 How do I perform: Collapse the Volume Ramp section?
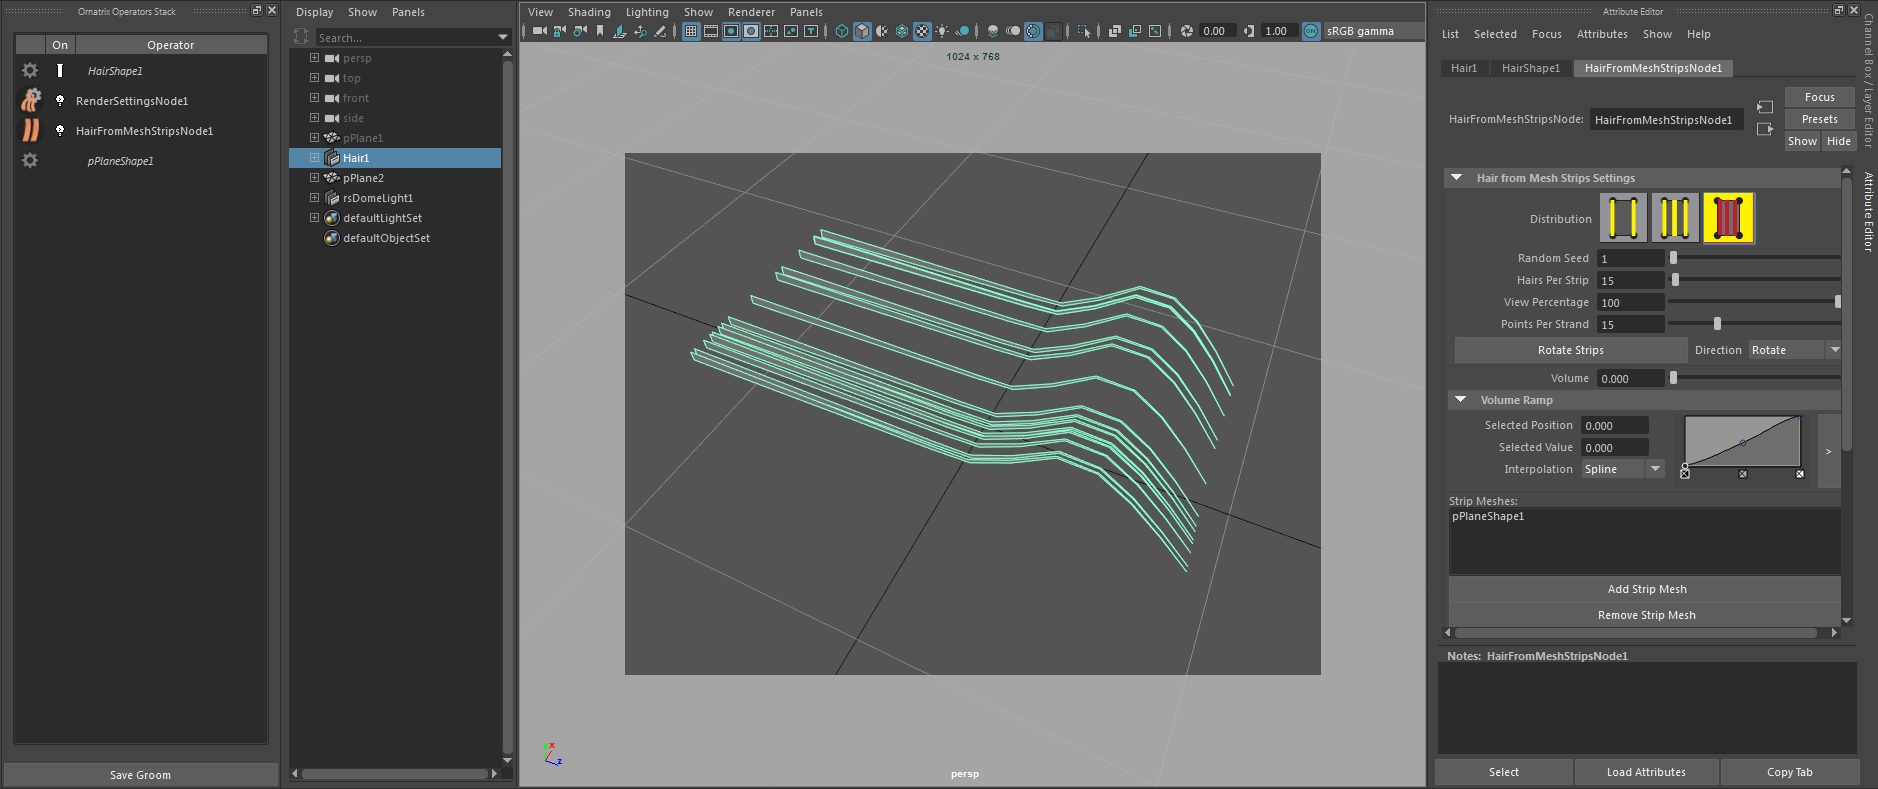[x=1460, y=400]
